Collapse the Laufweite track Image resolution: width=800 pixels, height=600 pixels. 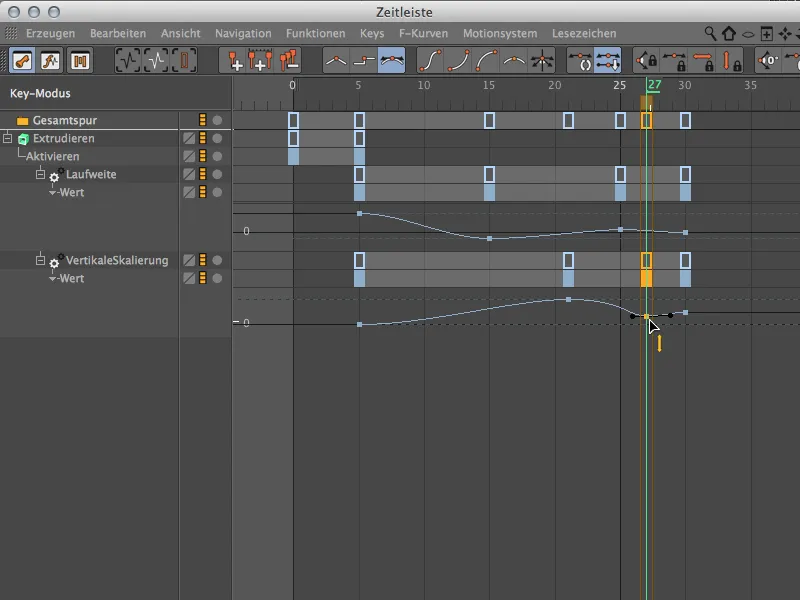pyautogui.click(x=40, y=173)
